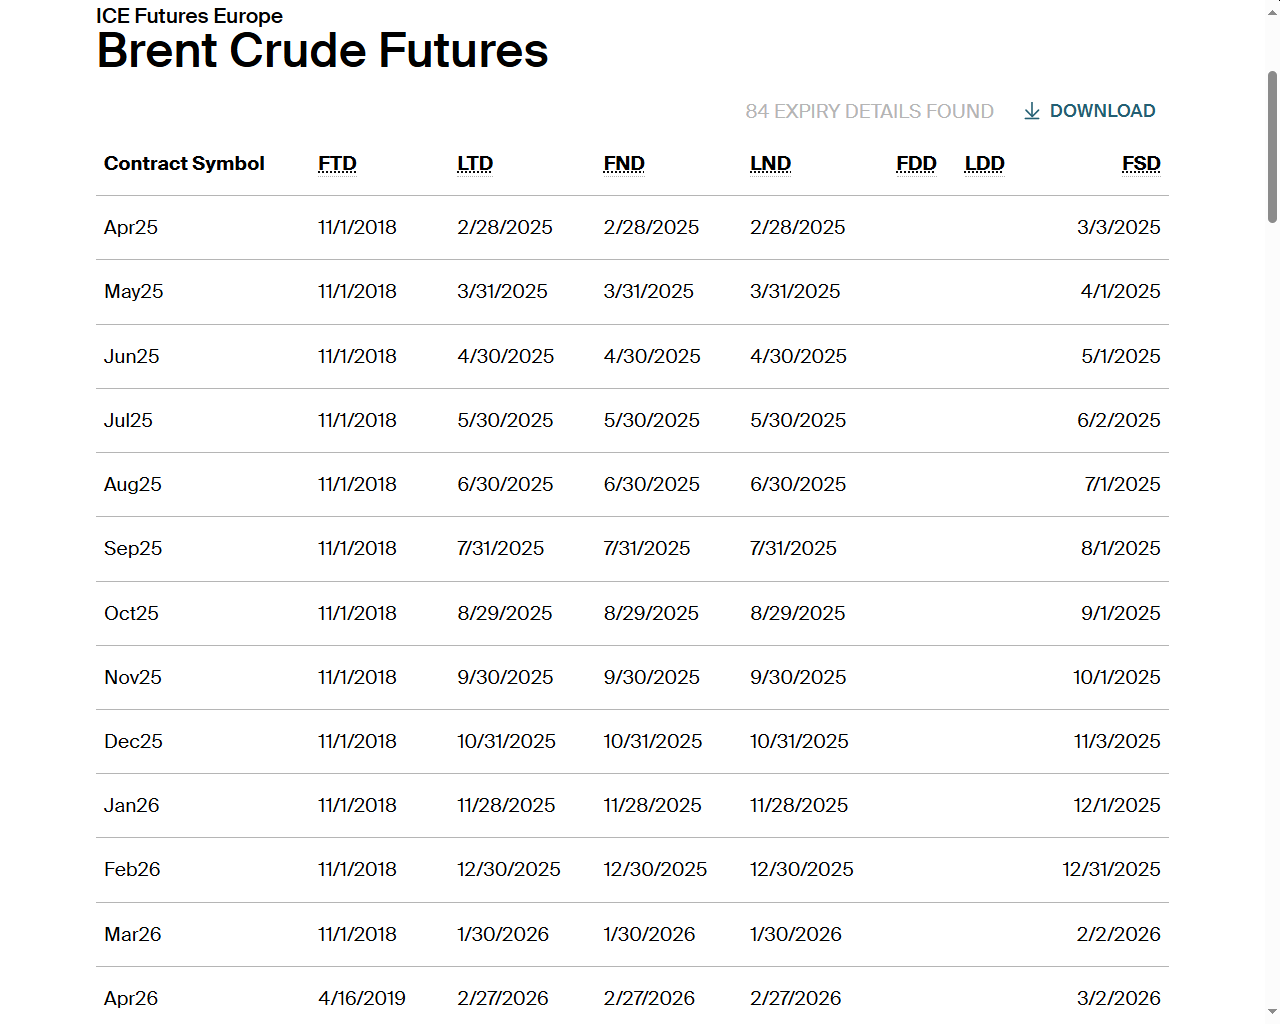Select the Nov25 contract symbol cell
Screen dimensions: 1280x1024
click(x=133, y=677)
